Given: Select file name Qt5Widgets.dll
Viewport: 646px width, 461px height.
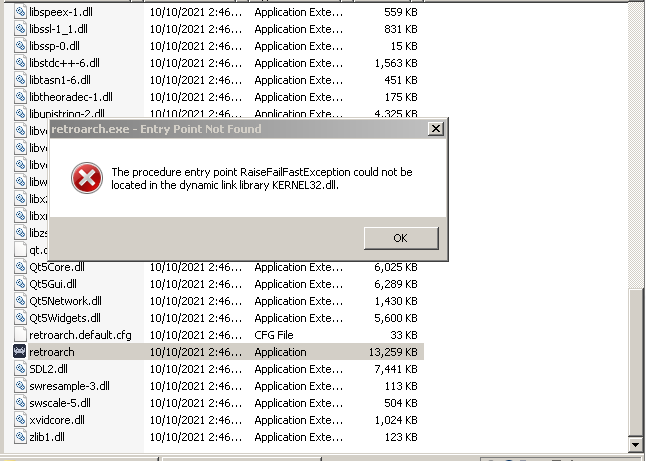Looking at the screenshot, I should coord(65,318).
